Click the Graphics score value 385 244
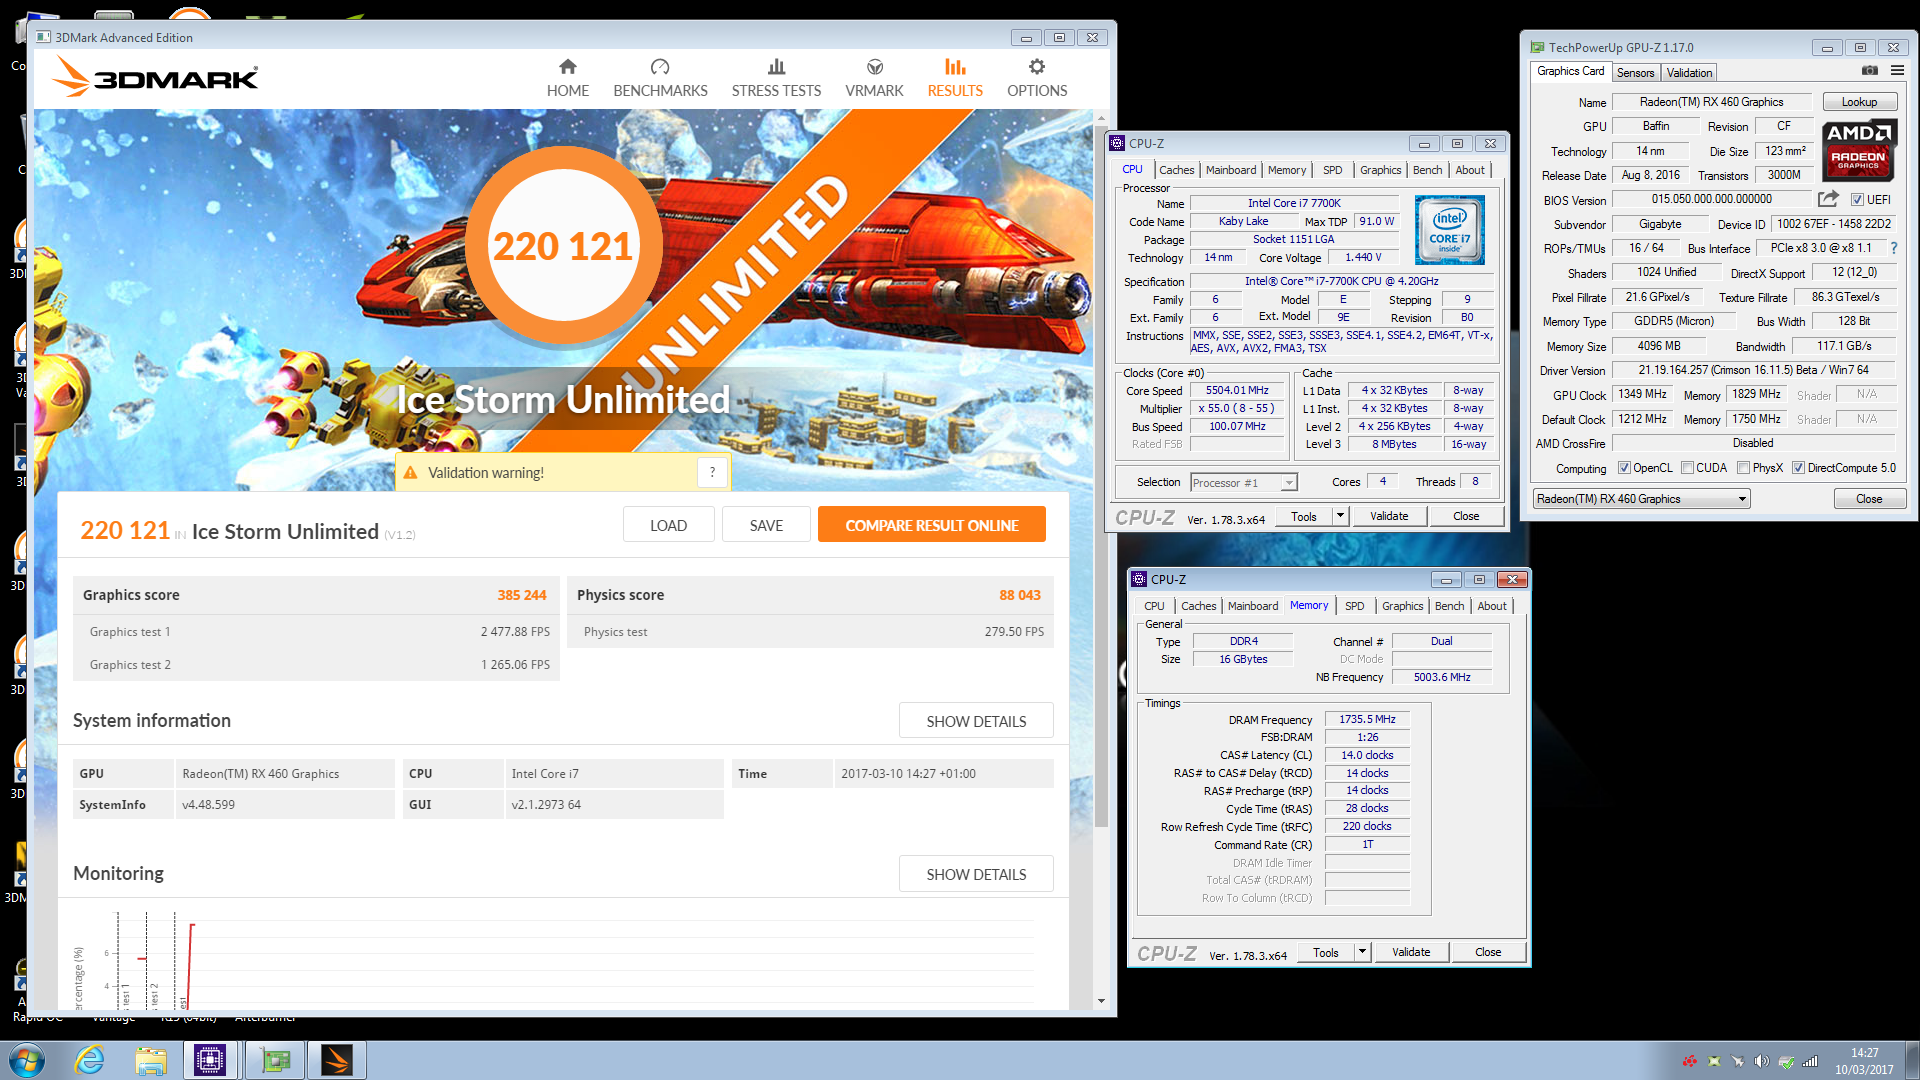The image size is (1920, 1080). coord(521,595)
